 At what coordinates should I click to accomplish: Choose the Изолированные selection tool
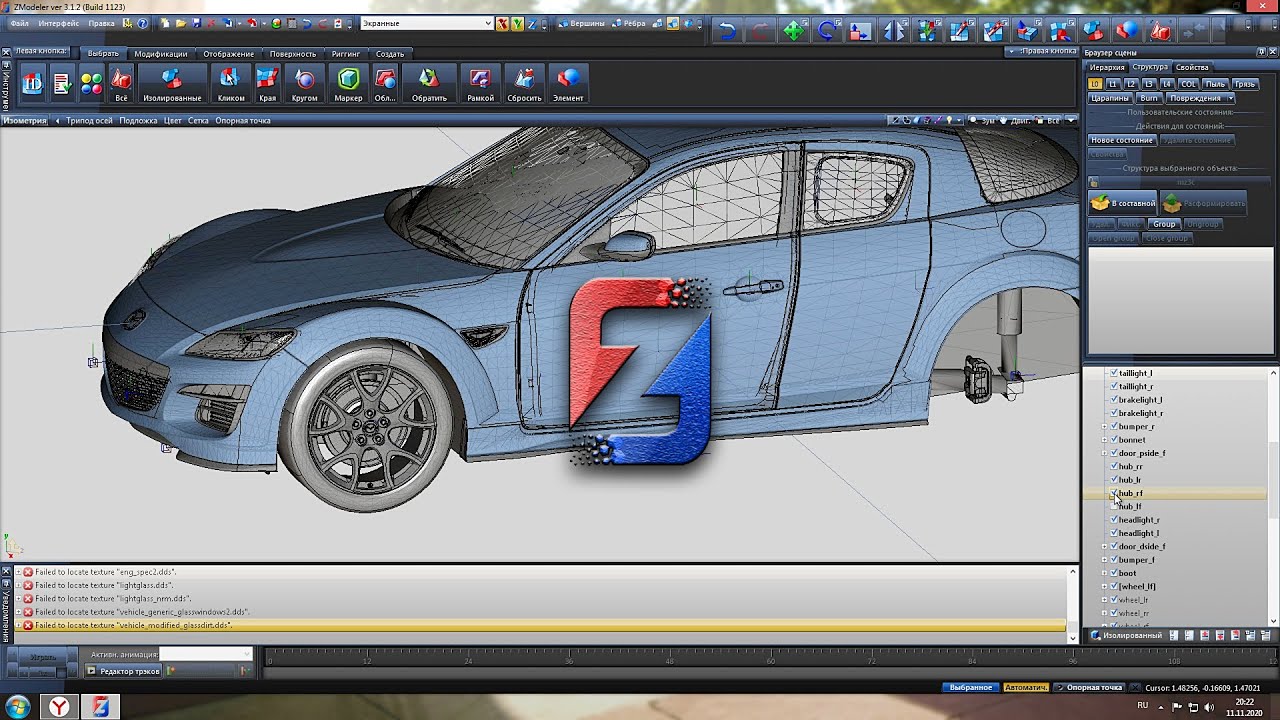click(172, 84)
